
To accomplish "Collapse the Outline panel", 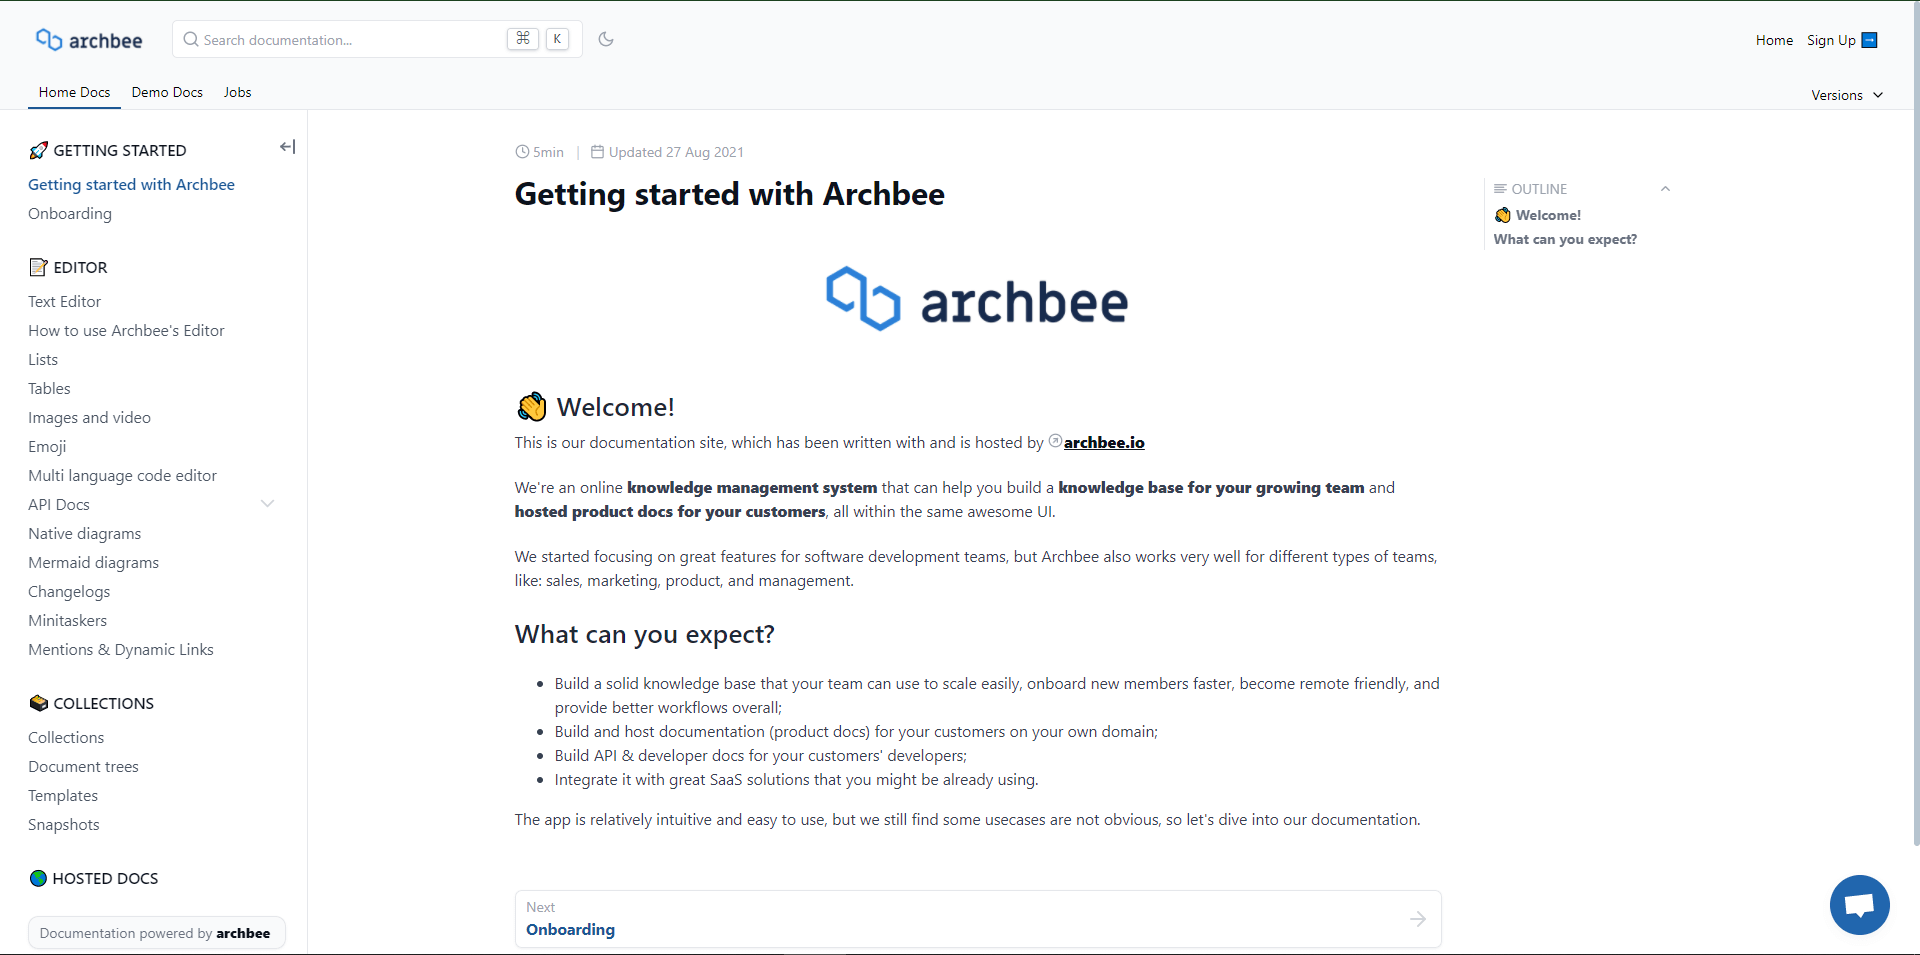I will tap(1665, 188).
